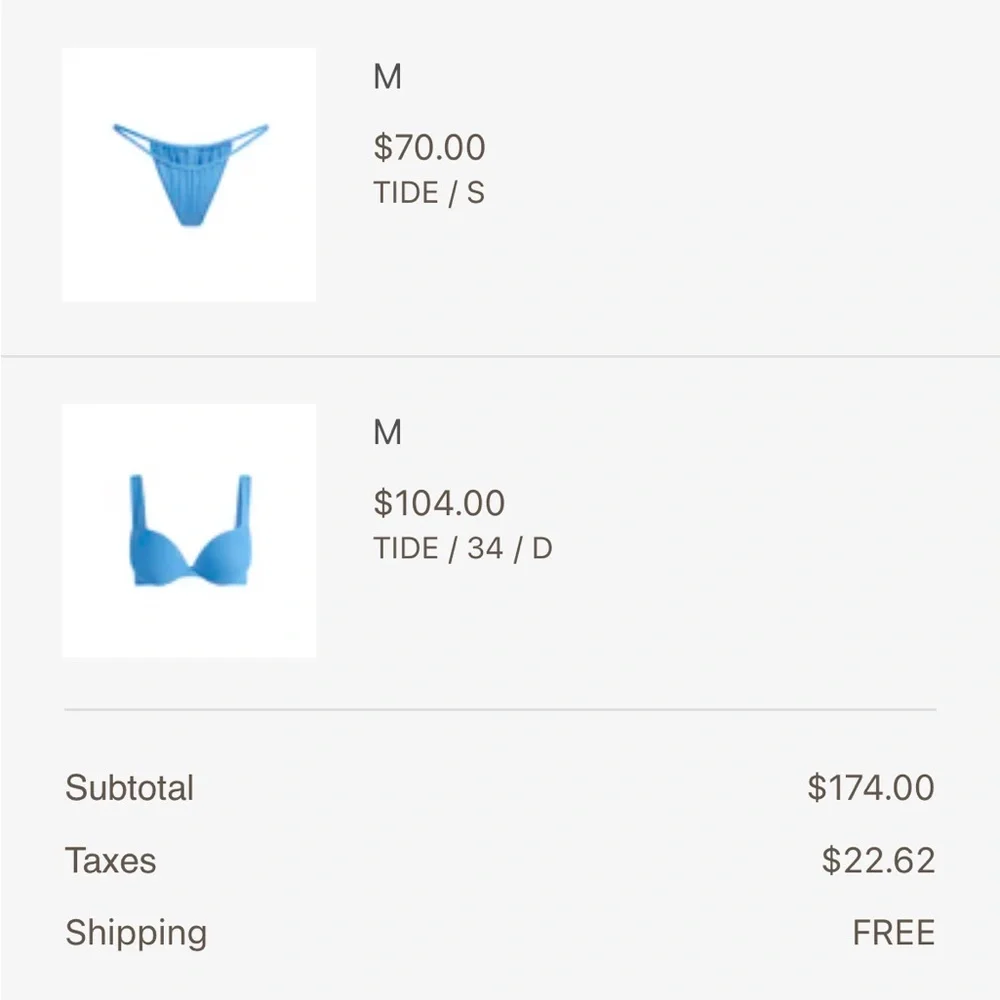Click the M title above the $70.00 price
Viewport: 1000px width, 1000px height.
(387, 77)
